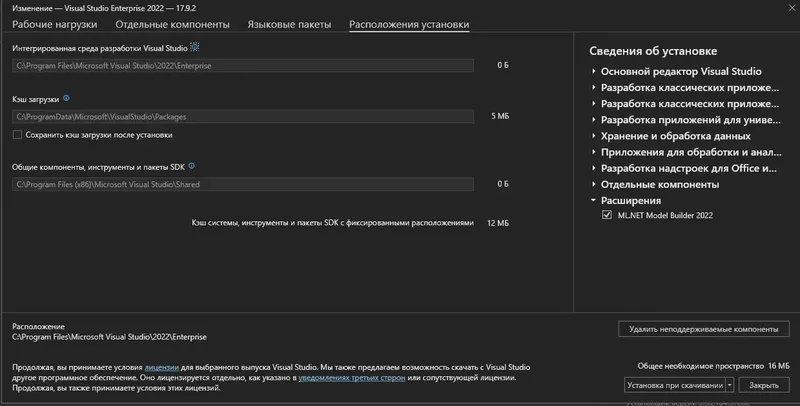Open dropdown arrow next to Установка при скачивании
This screenshot has width=800, height=406.
pyautogui.click(x=730, y=385)
